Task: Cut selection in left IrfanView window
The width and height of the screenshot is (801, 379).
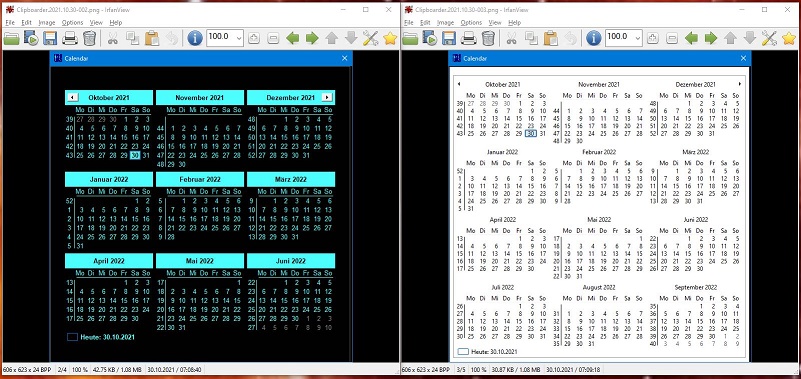Action: [x=113, y=38]
